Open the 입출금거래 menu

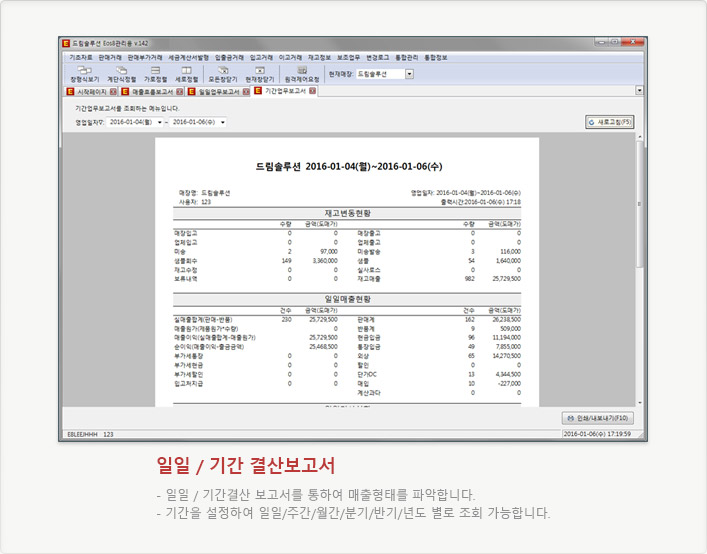click(229, 58)
